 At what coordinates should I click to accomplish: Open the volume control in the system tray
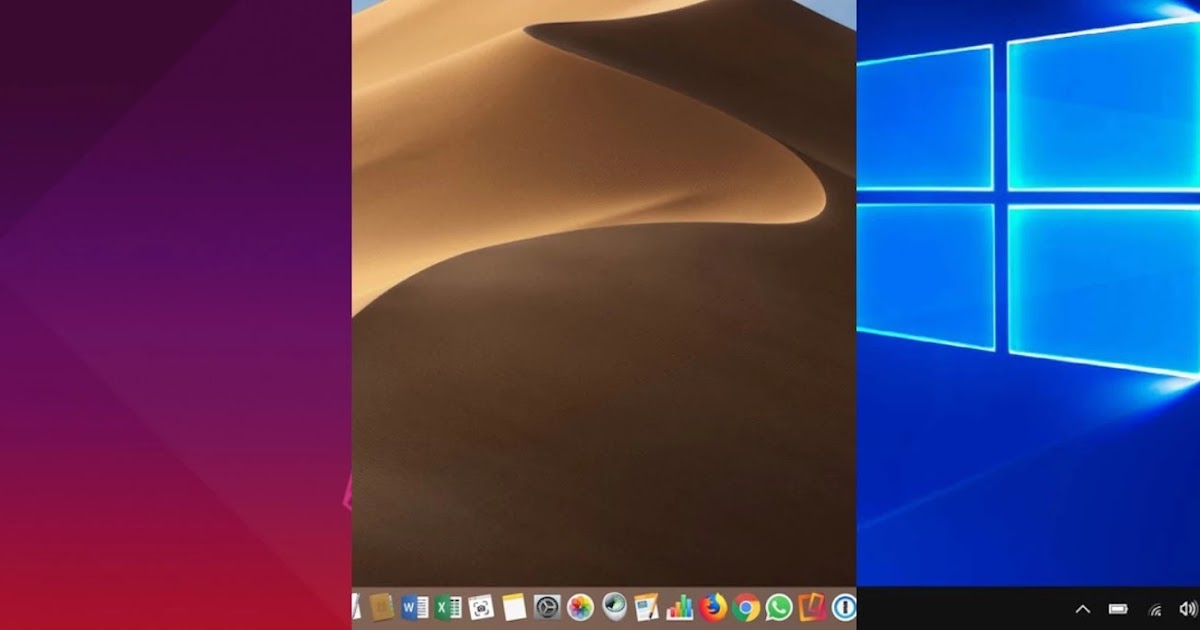tap(1188, 610)
